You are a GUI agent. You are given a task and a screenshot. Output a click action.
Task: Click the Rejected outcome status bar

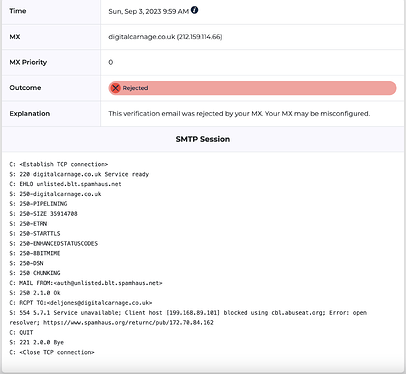pyautogui.click(x=252, y=88)
